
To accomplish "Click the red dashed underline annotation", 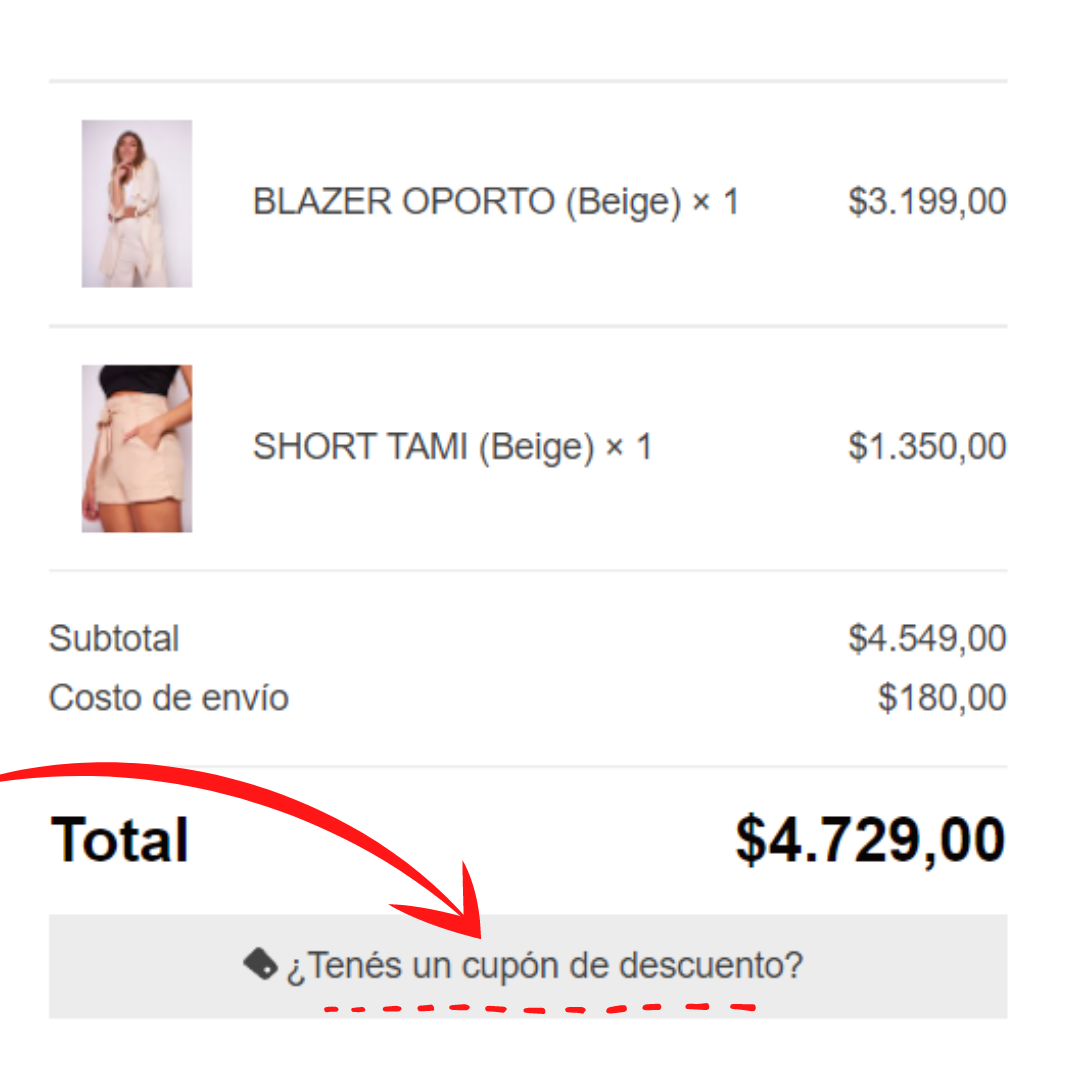I will (x=540, y=1009).
